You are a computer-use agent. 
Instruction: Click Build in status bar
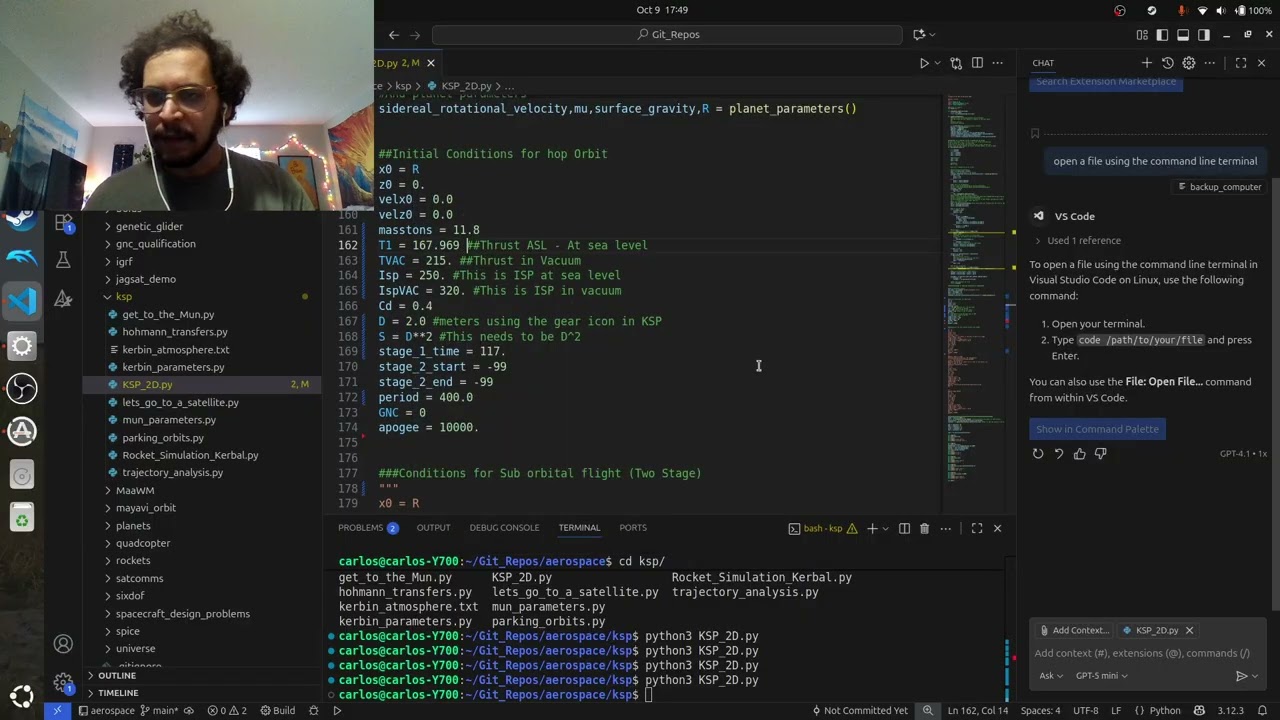(x=277, y=710)
